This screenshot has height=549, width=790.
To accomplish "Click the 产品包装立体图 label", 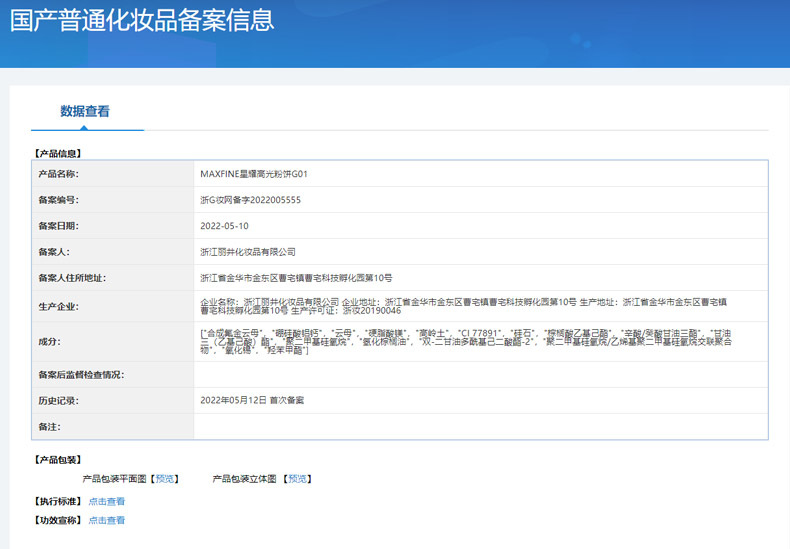I will coord(244,479).
